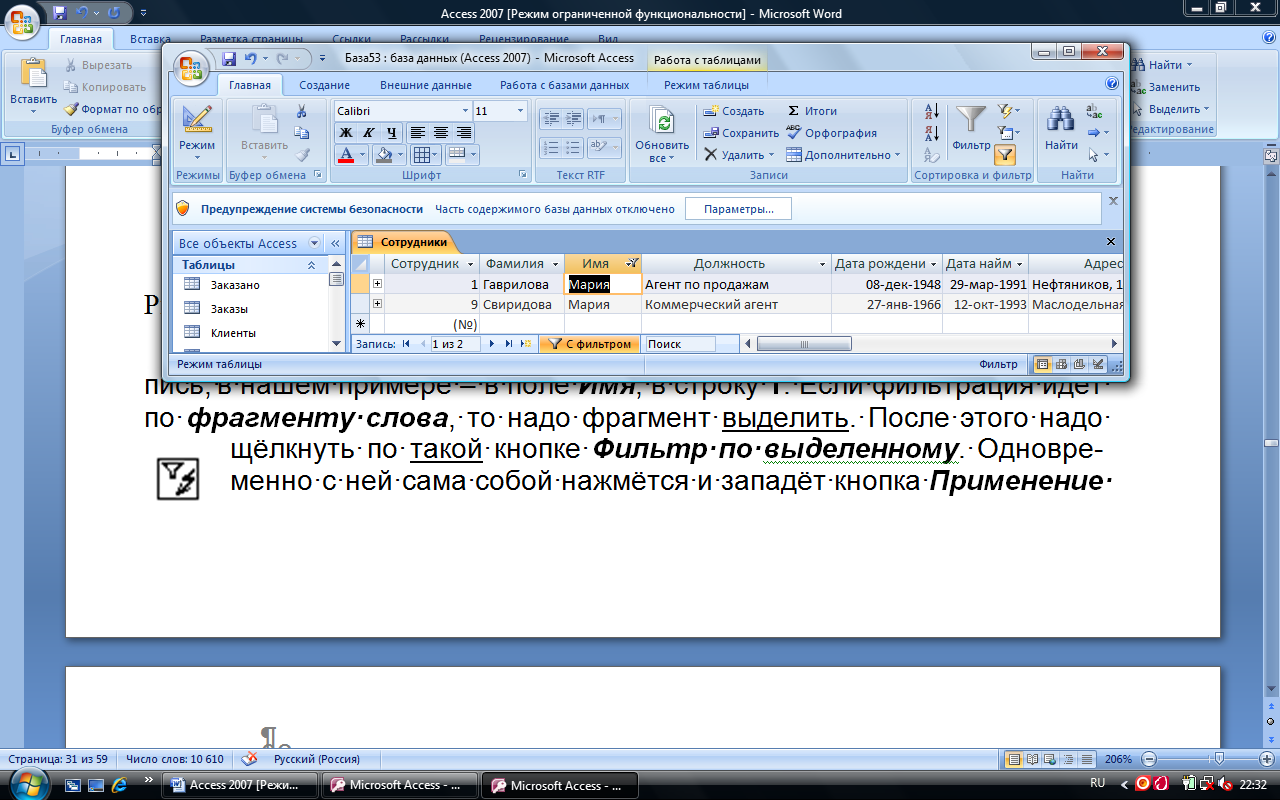Viewport: 1280px width, 800px height.
Task: Click the large Фильтр funnel button
Action: (x=971, y=128)
